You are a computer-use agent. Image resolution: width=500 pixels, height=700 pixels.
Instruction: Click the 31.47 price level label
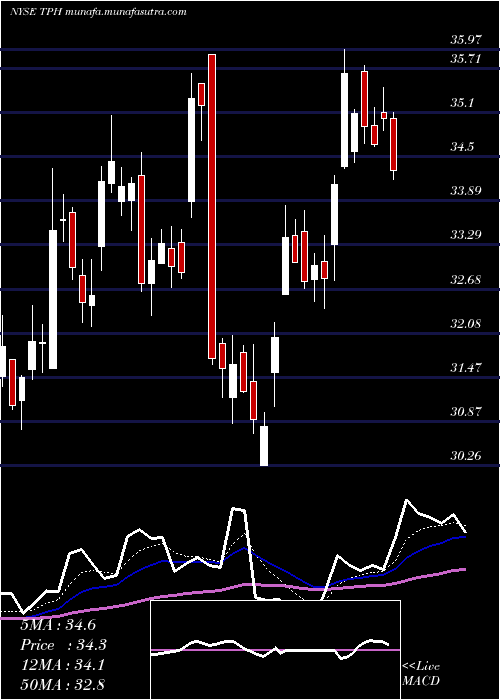pyautogui.click(x=466, y=367)
